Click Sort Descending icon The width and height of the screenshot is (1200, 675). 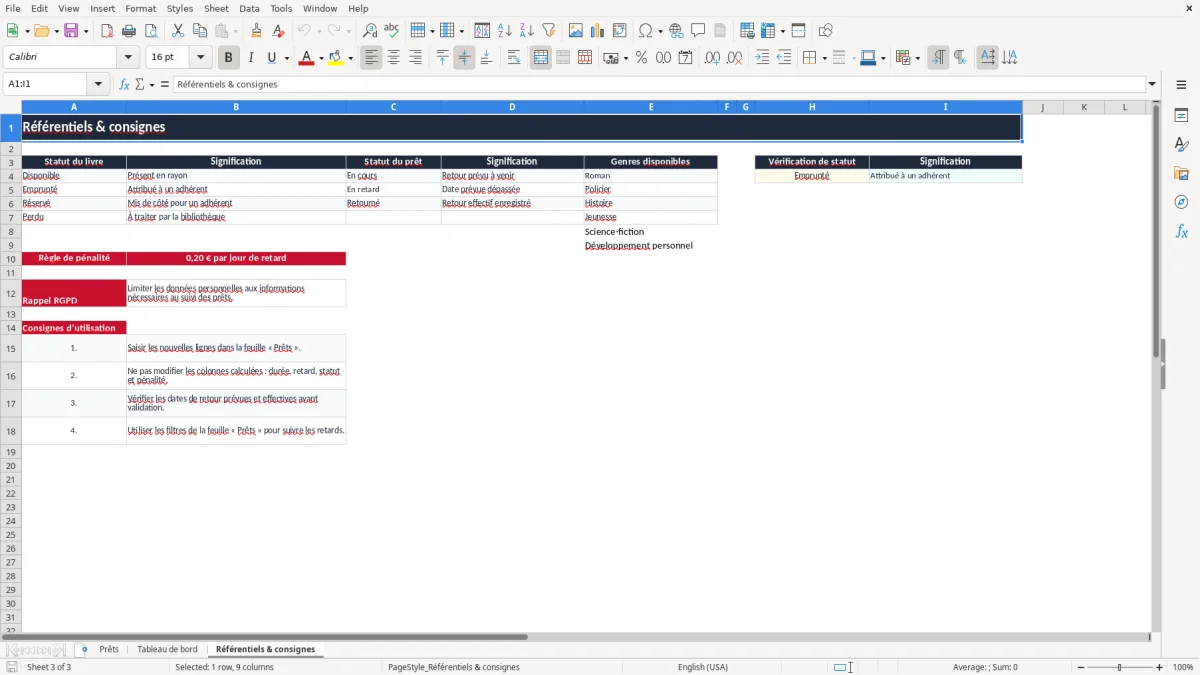click(x=527, y=31)
